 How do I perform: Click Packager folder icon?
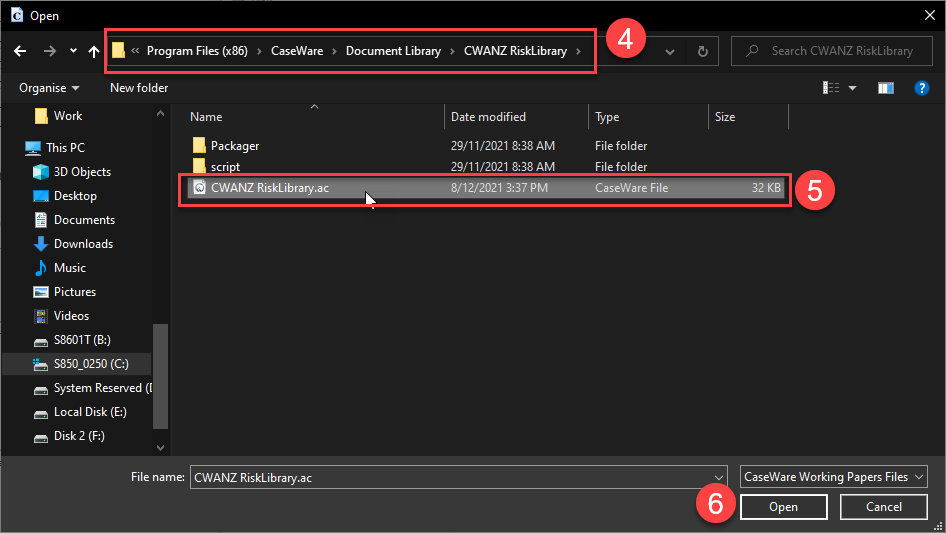[199, 145]
